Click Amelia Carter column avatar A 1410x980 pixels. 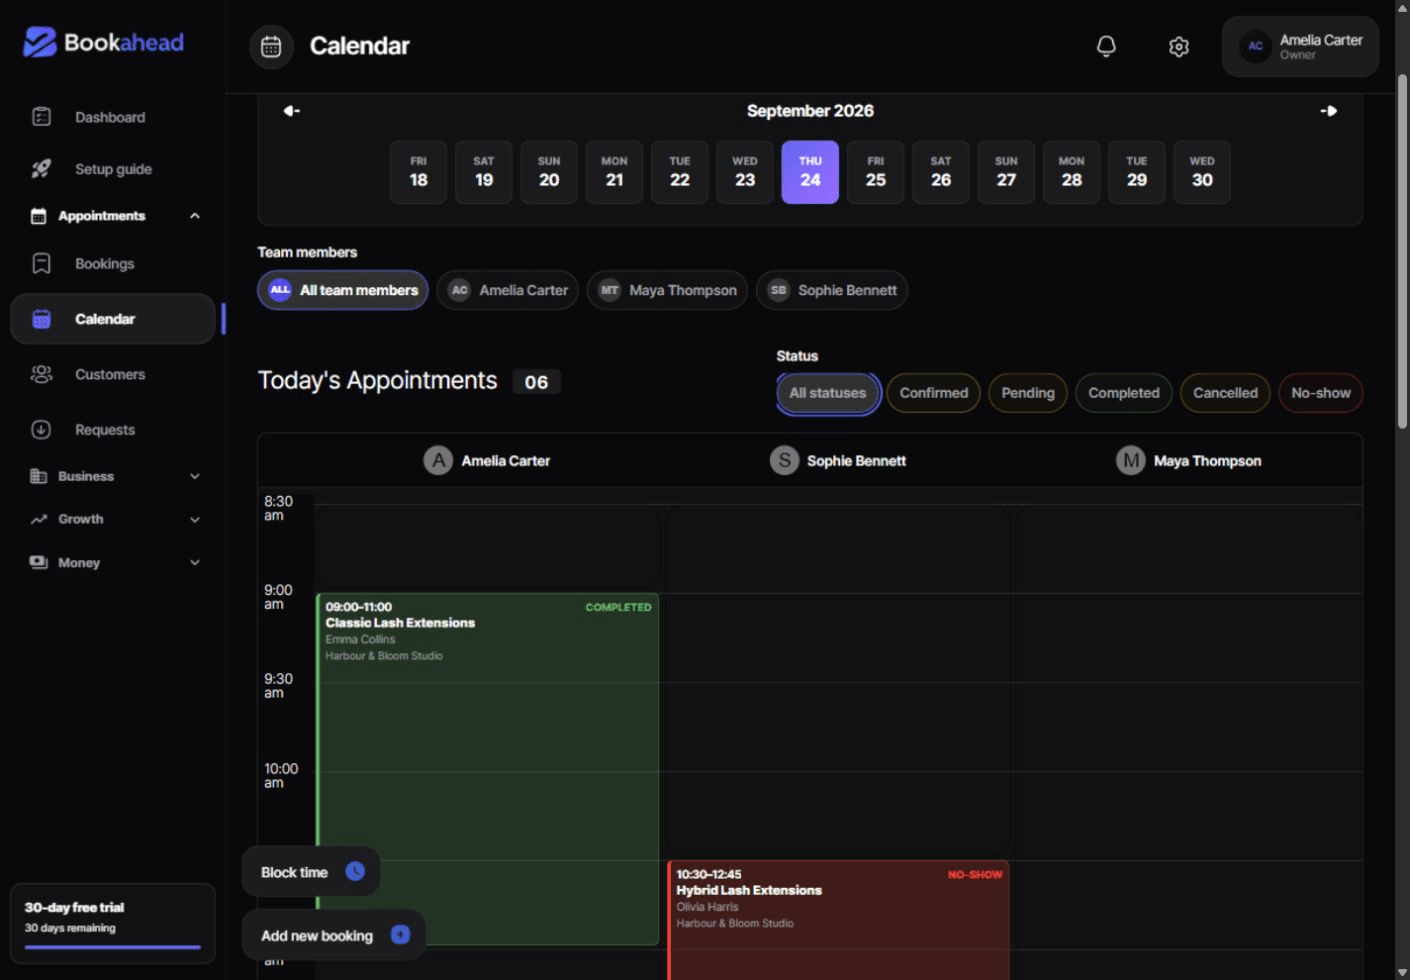(438, 460)
